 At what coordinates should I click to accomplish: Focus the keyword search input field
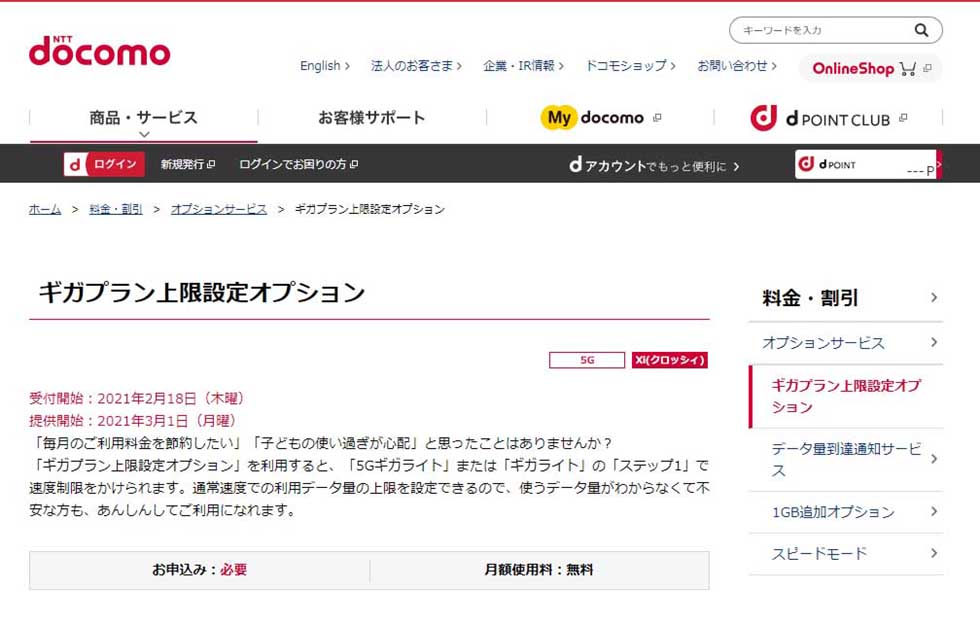coord(836,30)
